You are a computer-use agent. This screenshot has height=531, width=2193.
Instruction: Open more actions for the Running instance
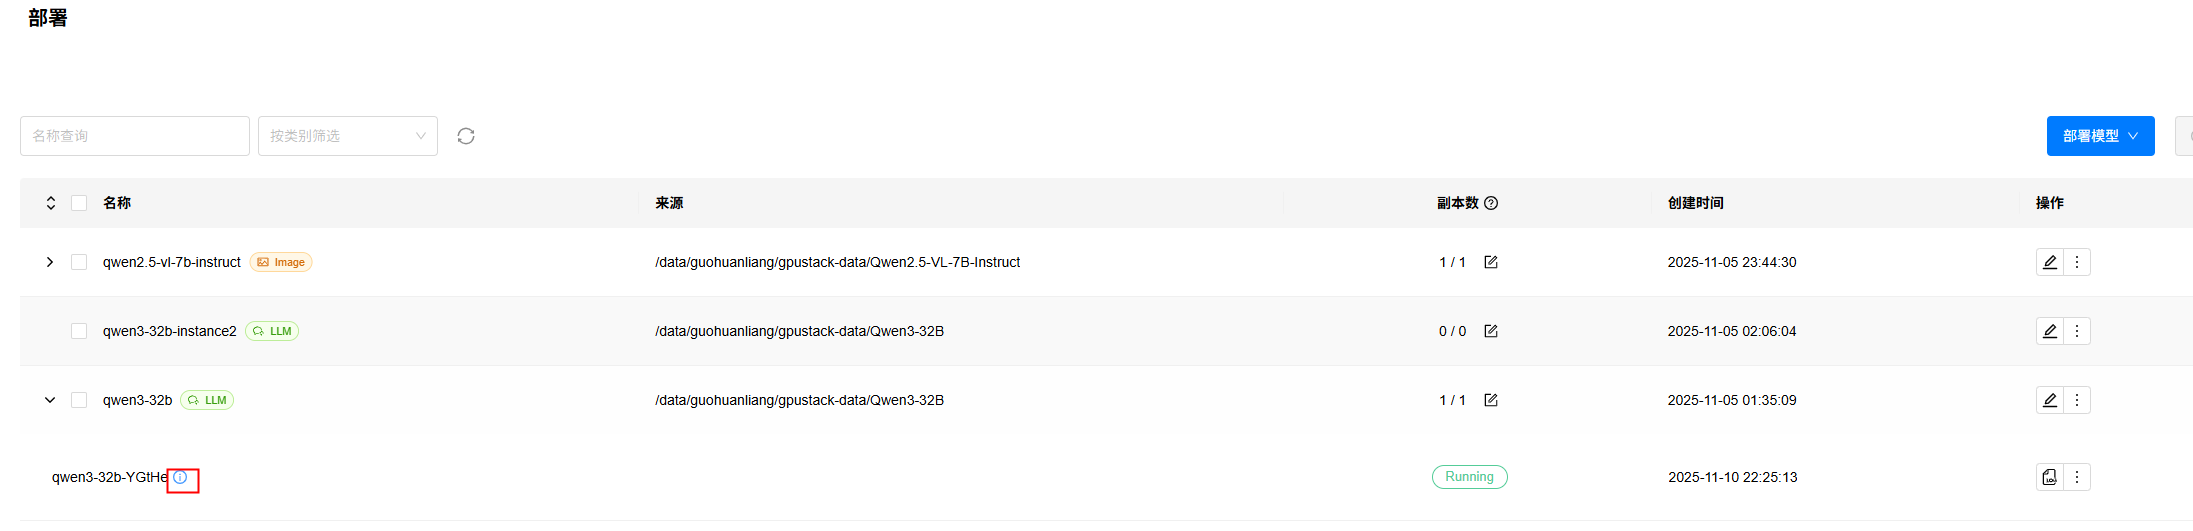[2077, 477]
